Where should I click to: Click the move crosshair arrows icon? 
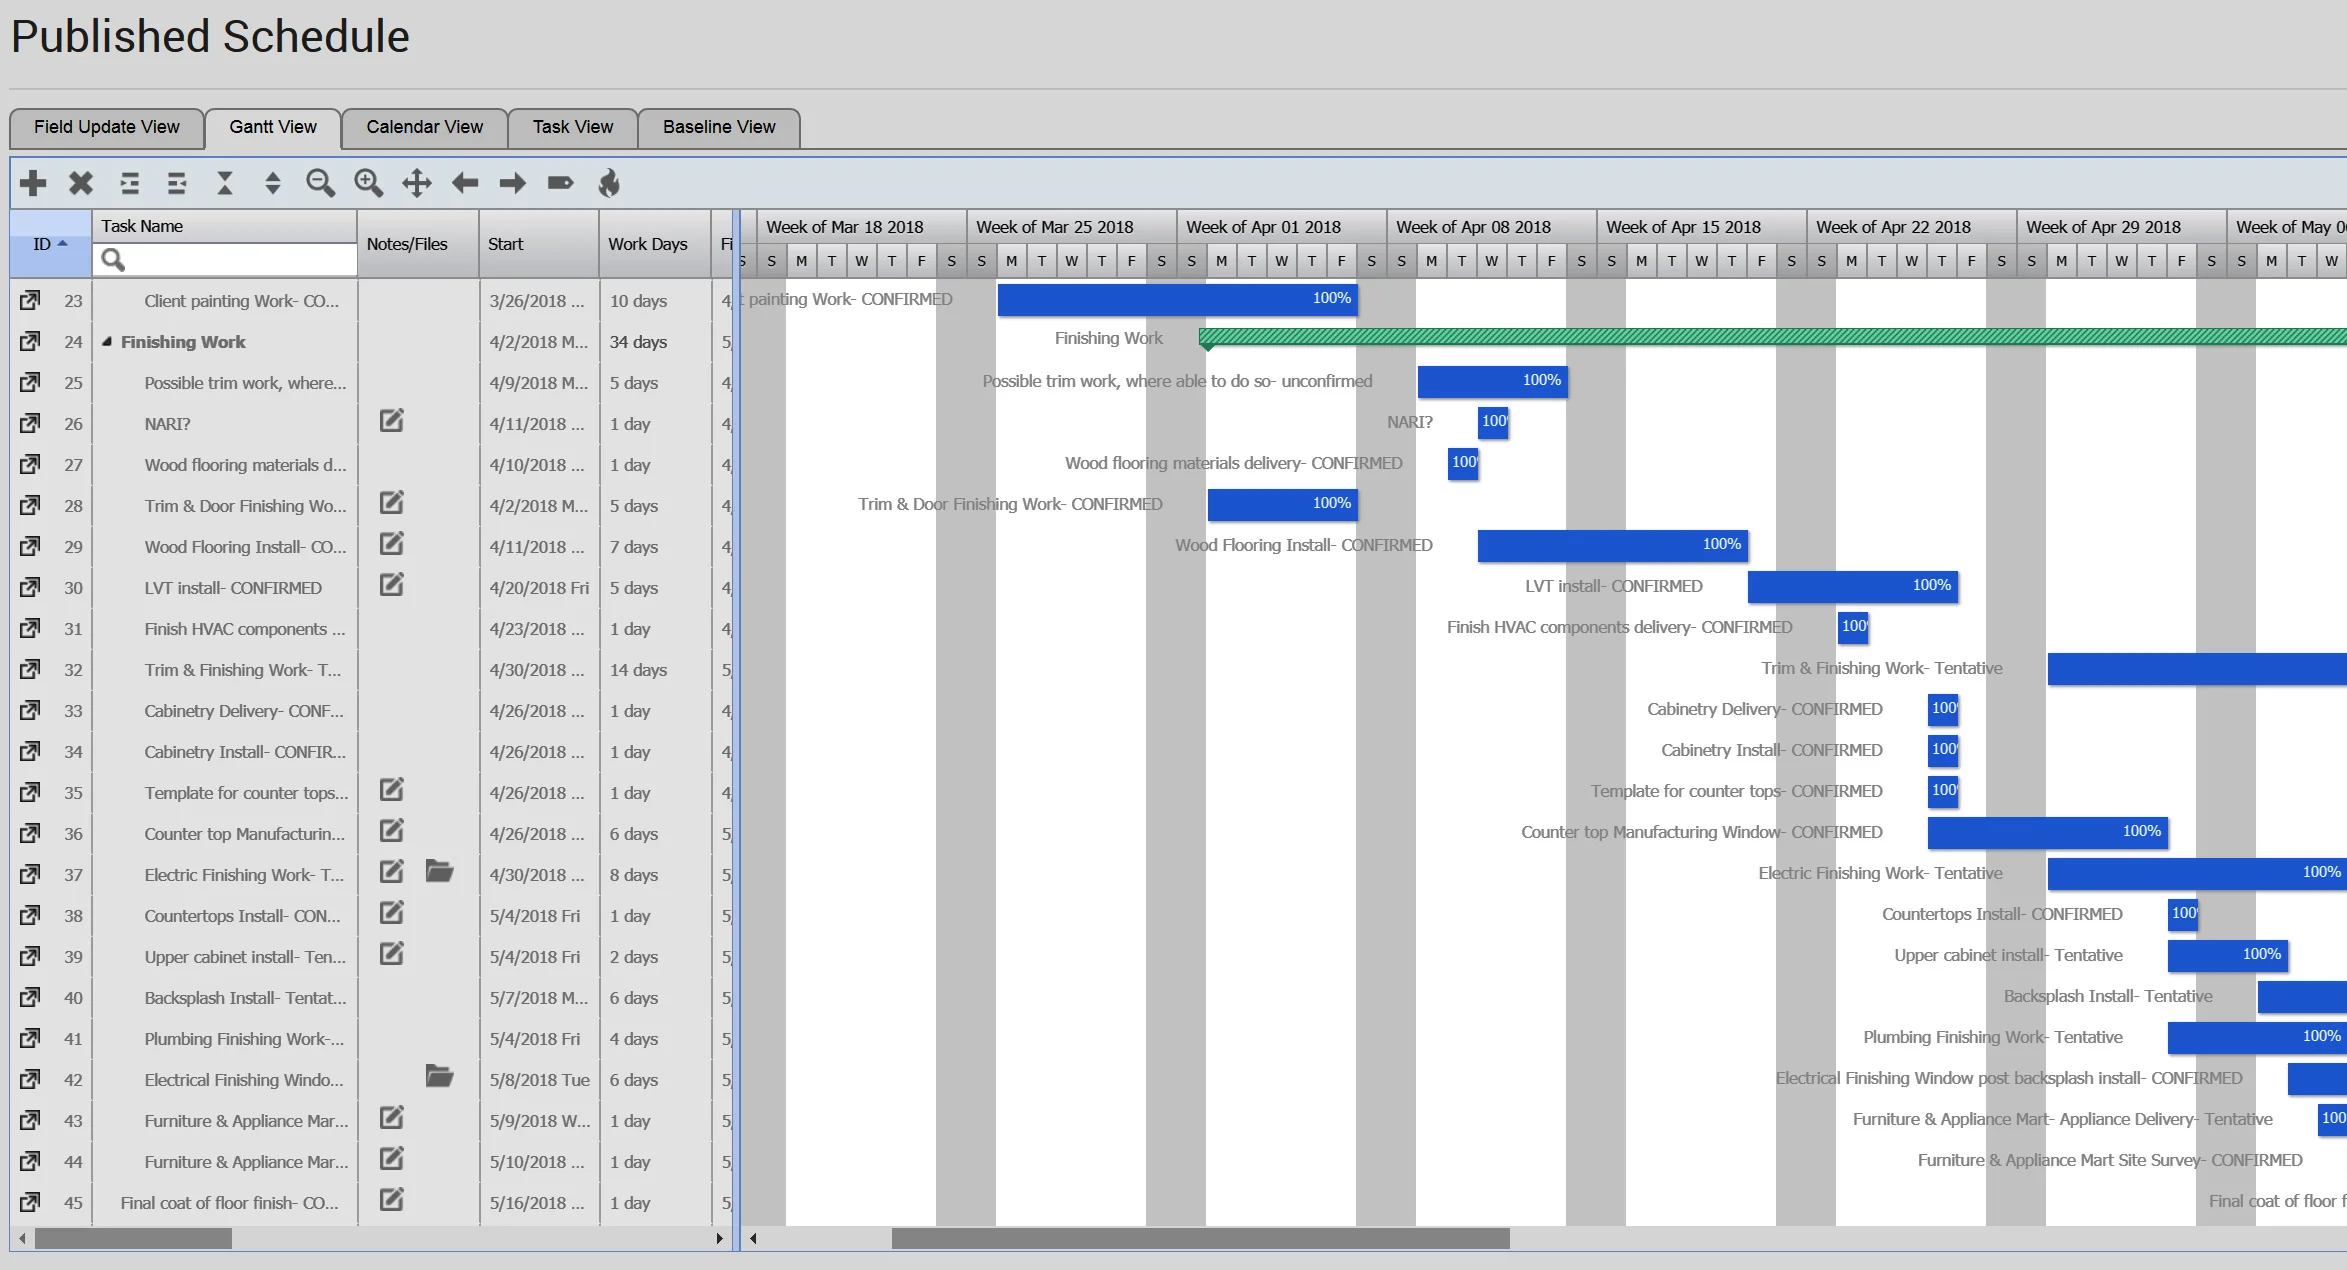pyautogui.click(x=417, y=183)
